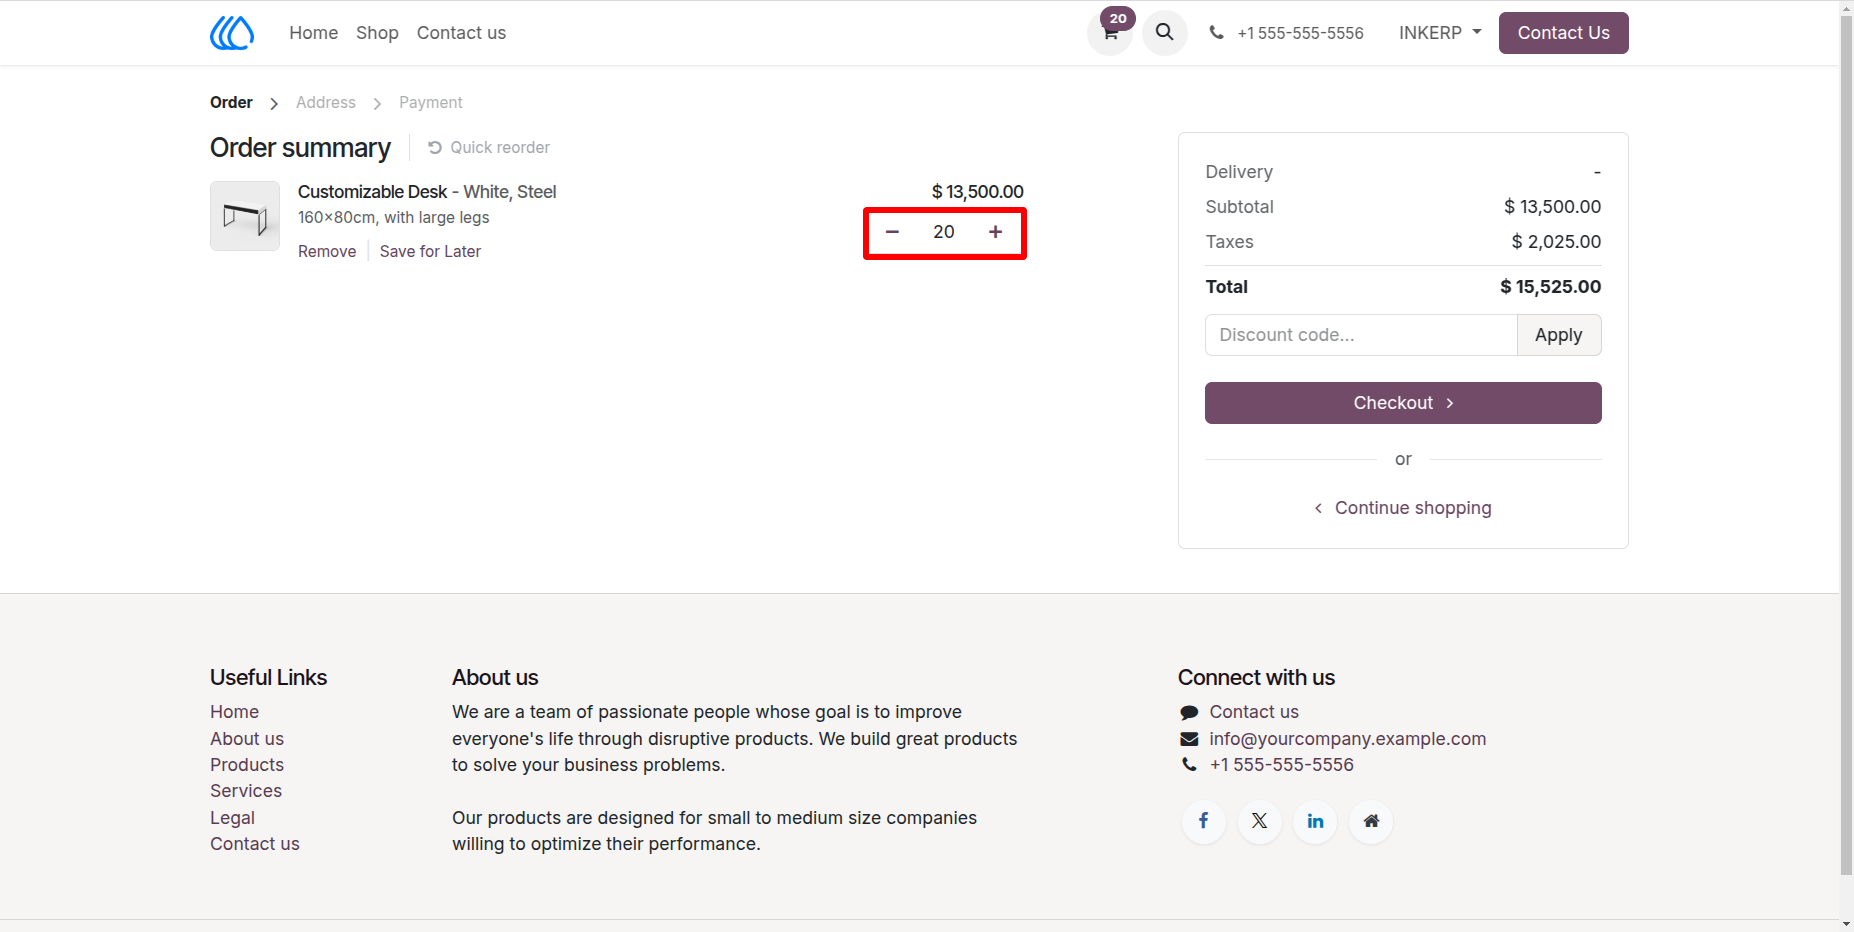
Task: Open the Customizable Desk product thumbnail
Action: click(245, 216)
